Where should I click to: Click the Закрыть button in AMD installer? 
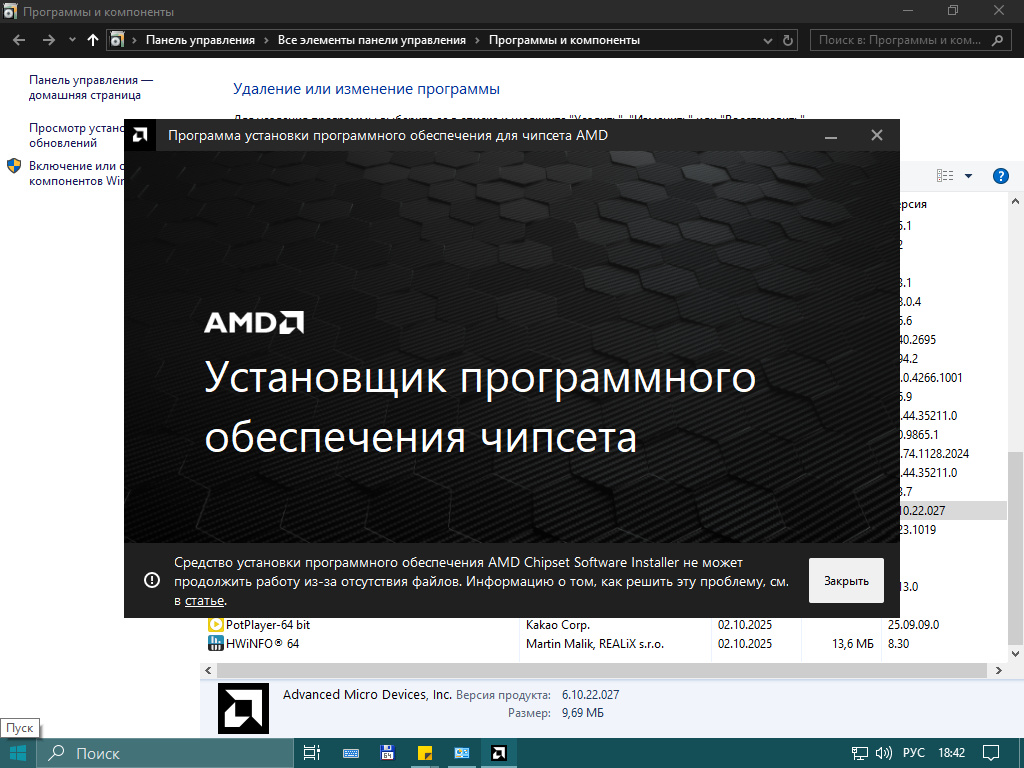(x=846, y=581)
